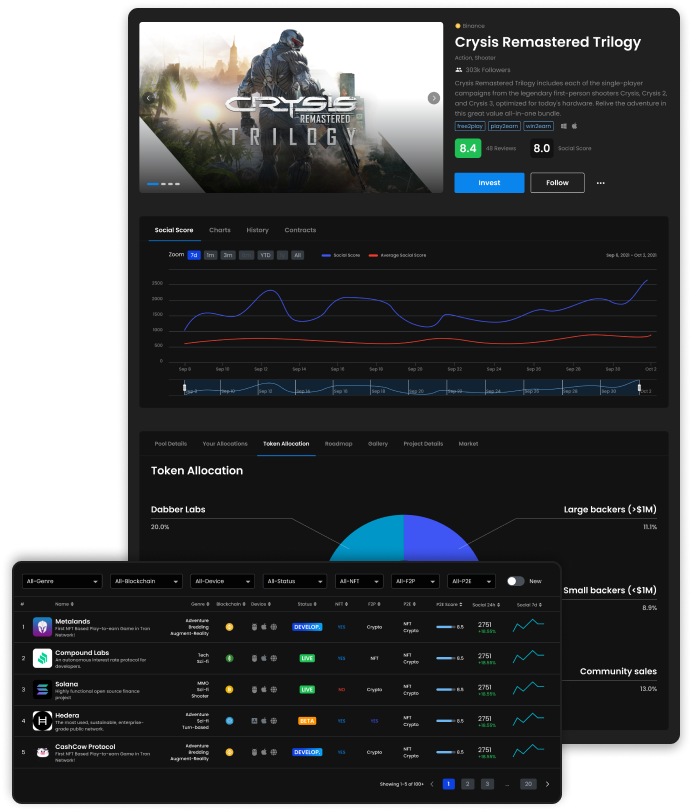The width and height of the screenshot is (692, 812).
Task: Select the 7d zoom range
Action: (194, 255)
